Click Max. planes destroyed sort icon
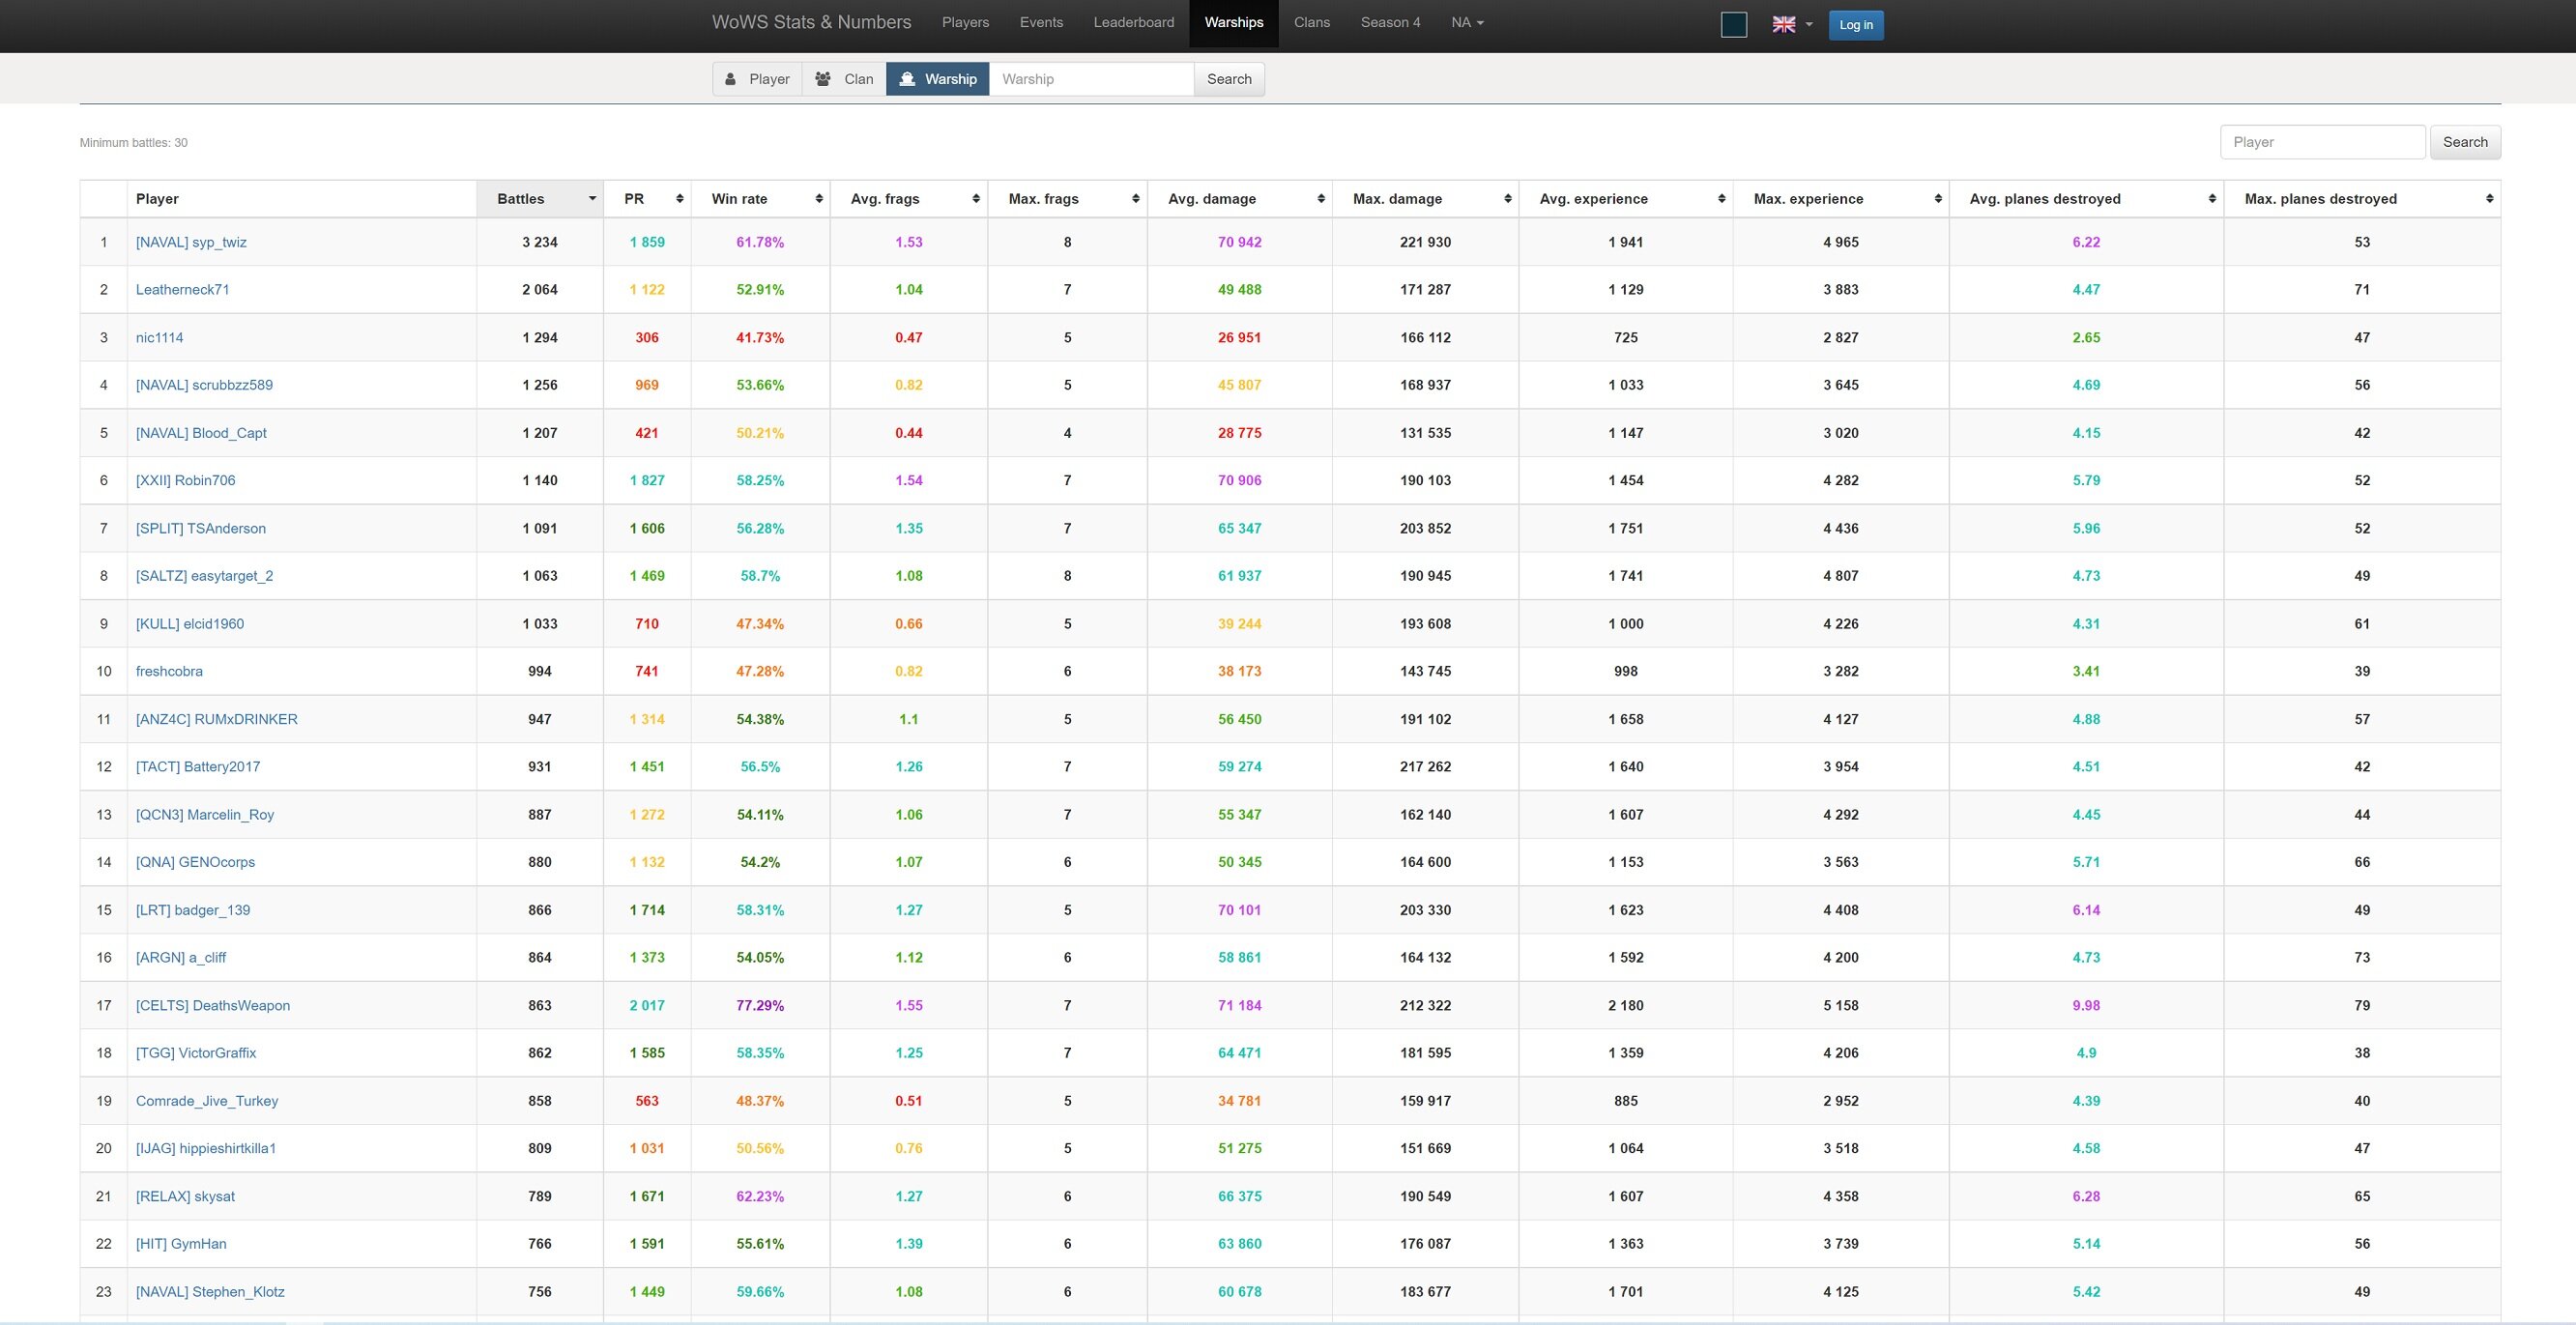 [x=2489, y=199]
